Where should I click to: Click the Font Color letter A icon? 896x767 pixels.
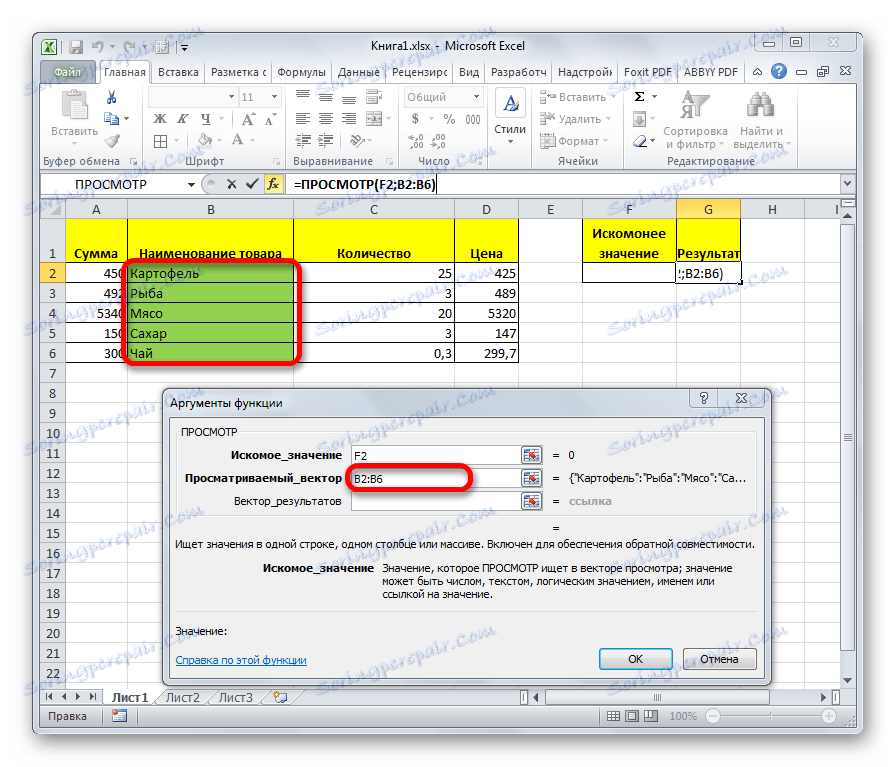(x=238, y=140)
